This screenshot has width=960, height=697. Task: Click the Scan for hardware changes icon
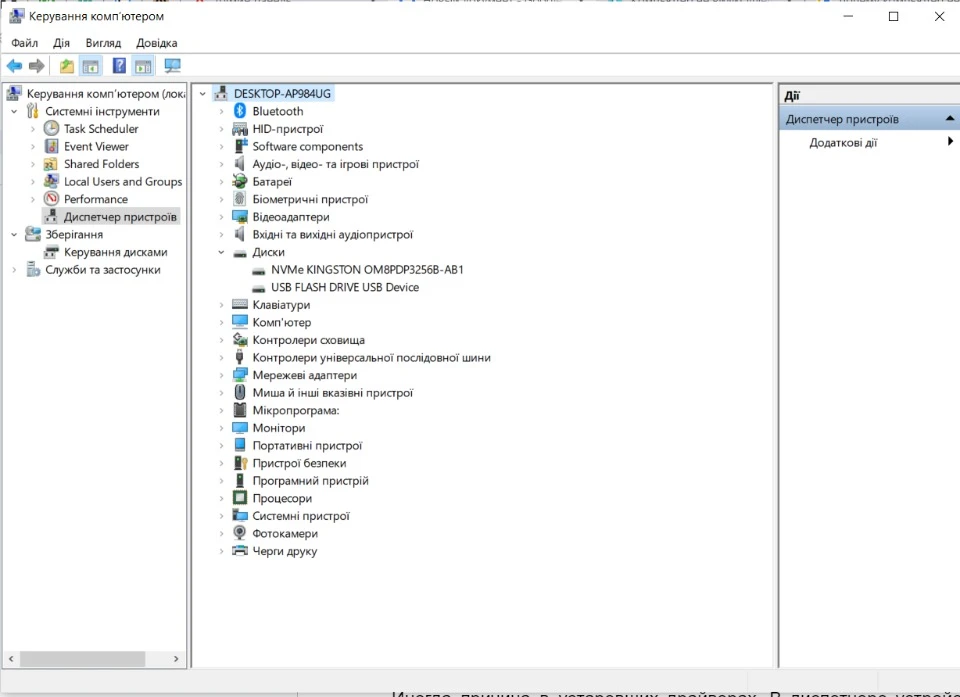(x=172, y=66)
